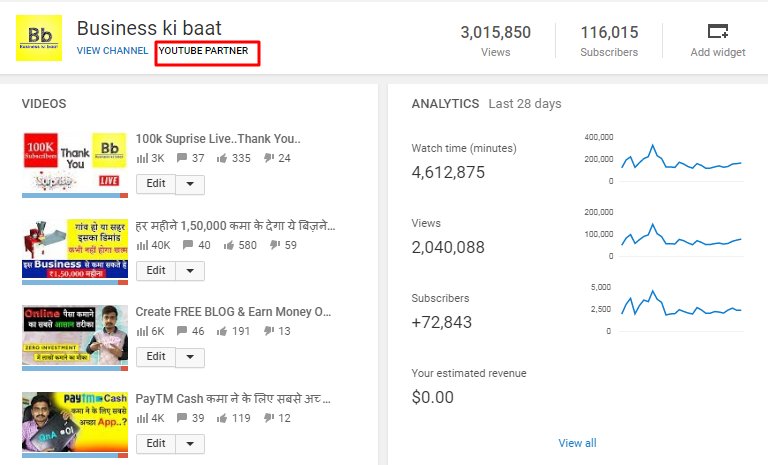
Task: Click the 3,015,850 total views count
Action: [495, 32]
